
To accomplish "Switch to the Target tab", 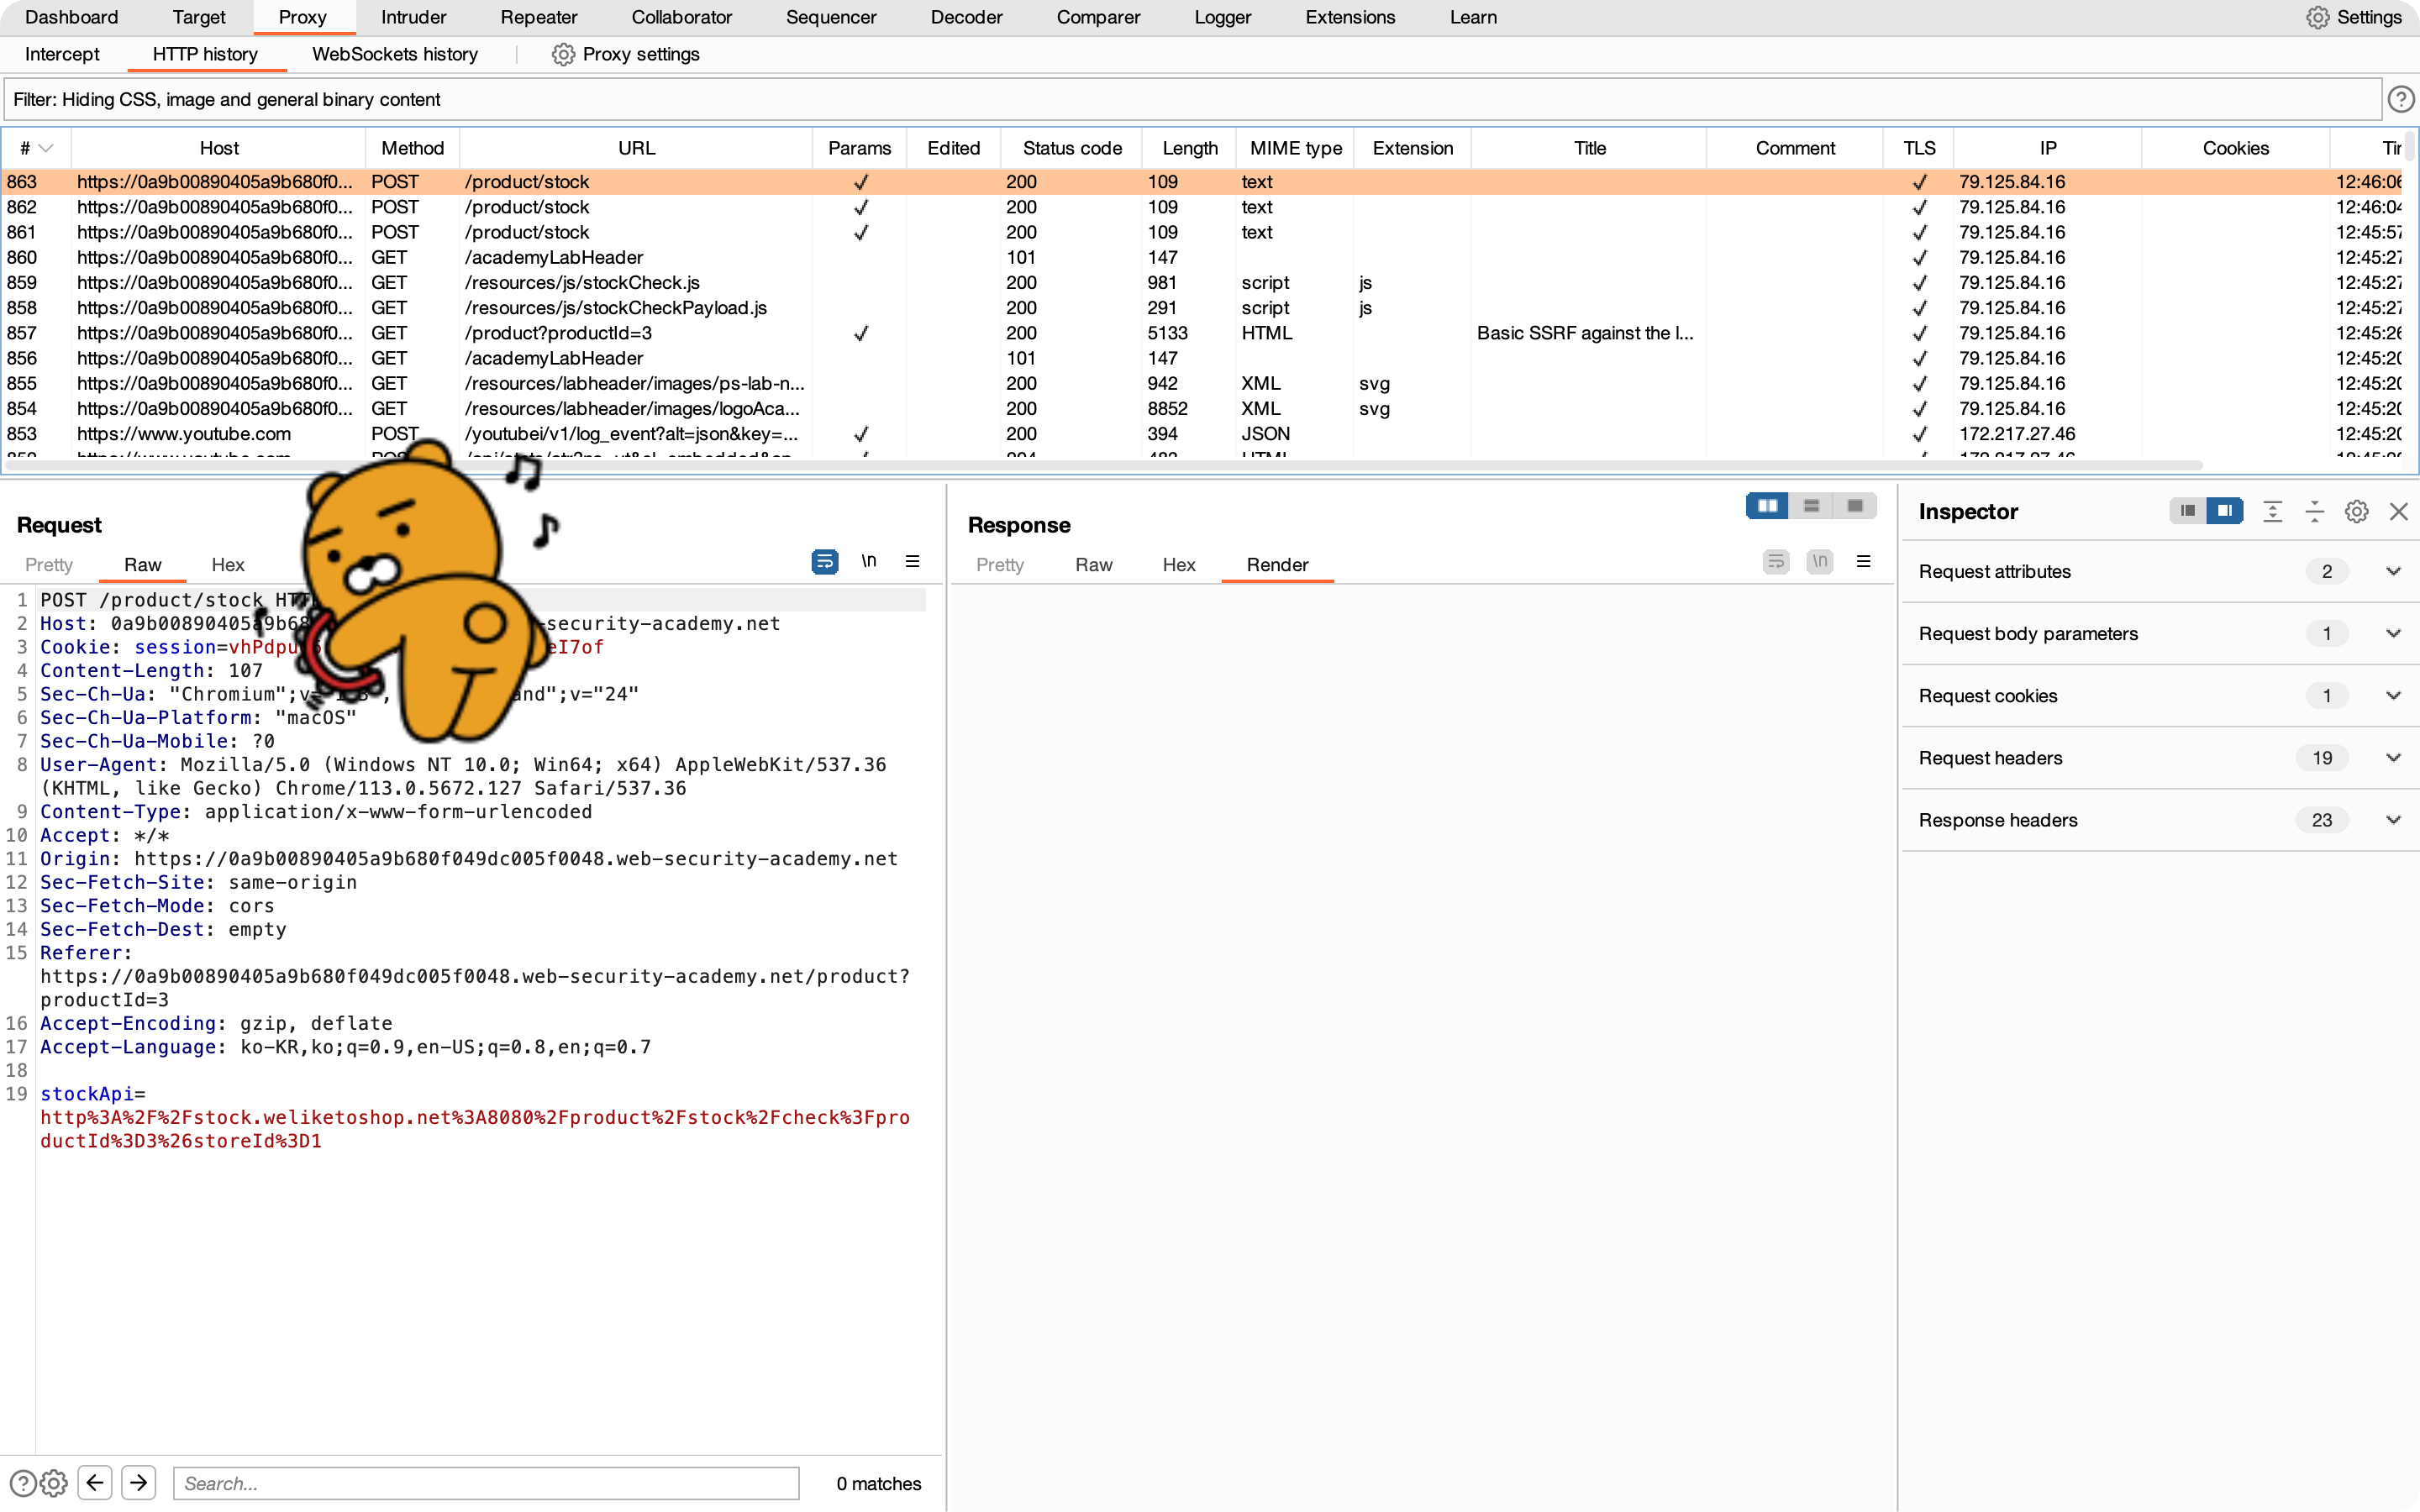I will [199, 17].
